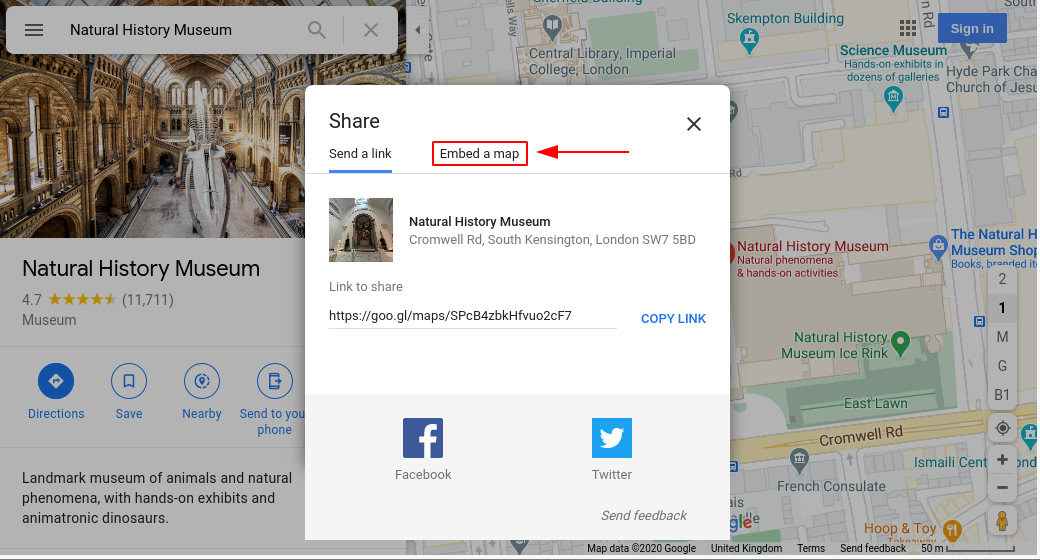Click the Skempton Building pin

click(x=749, y=40)
